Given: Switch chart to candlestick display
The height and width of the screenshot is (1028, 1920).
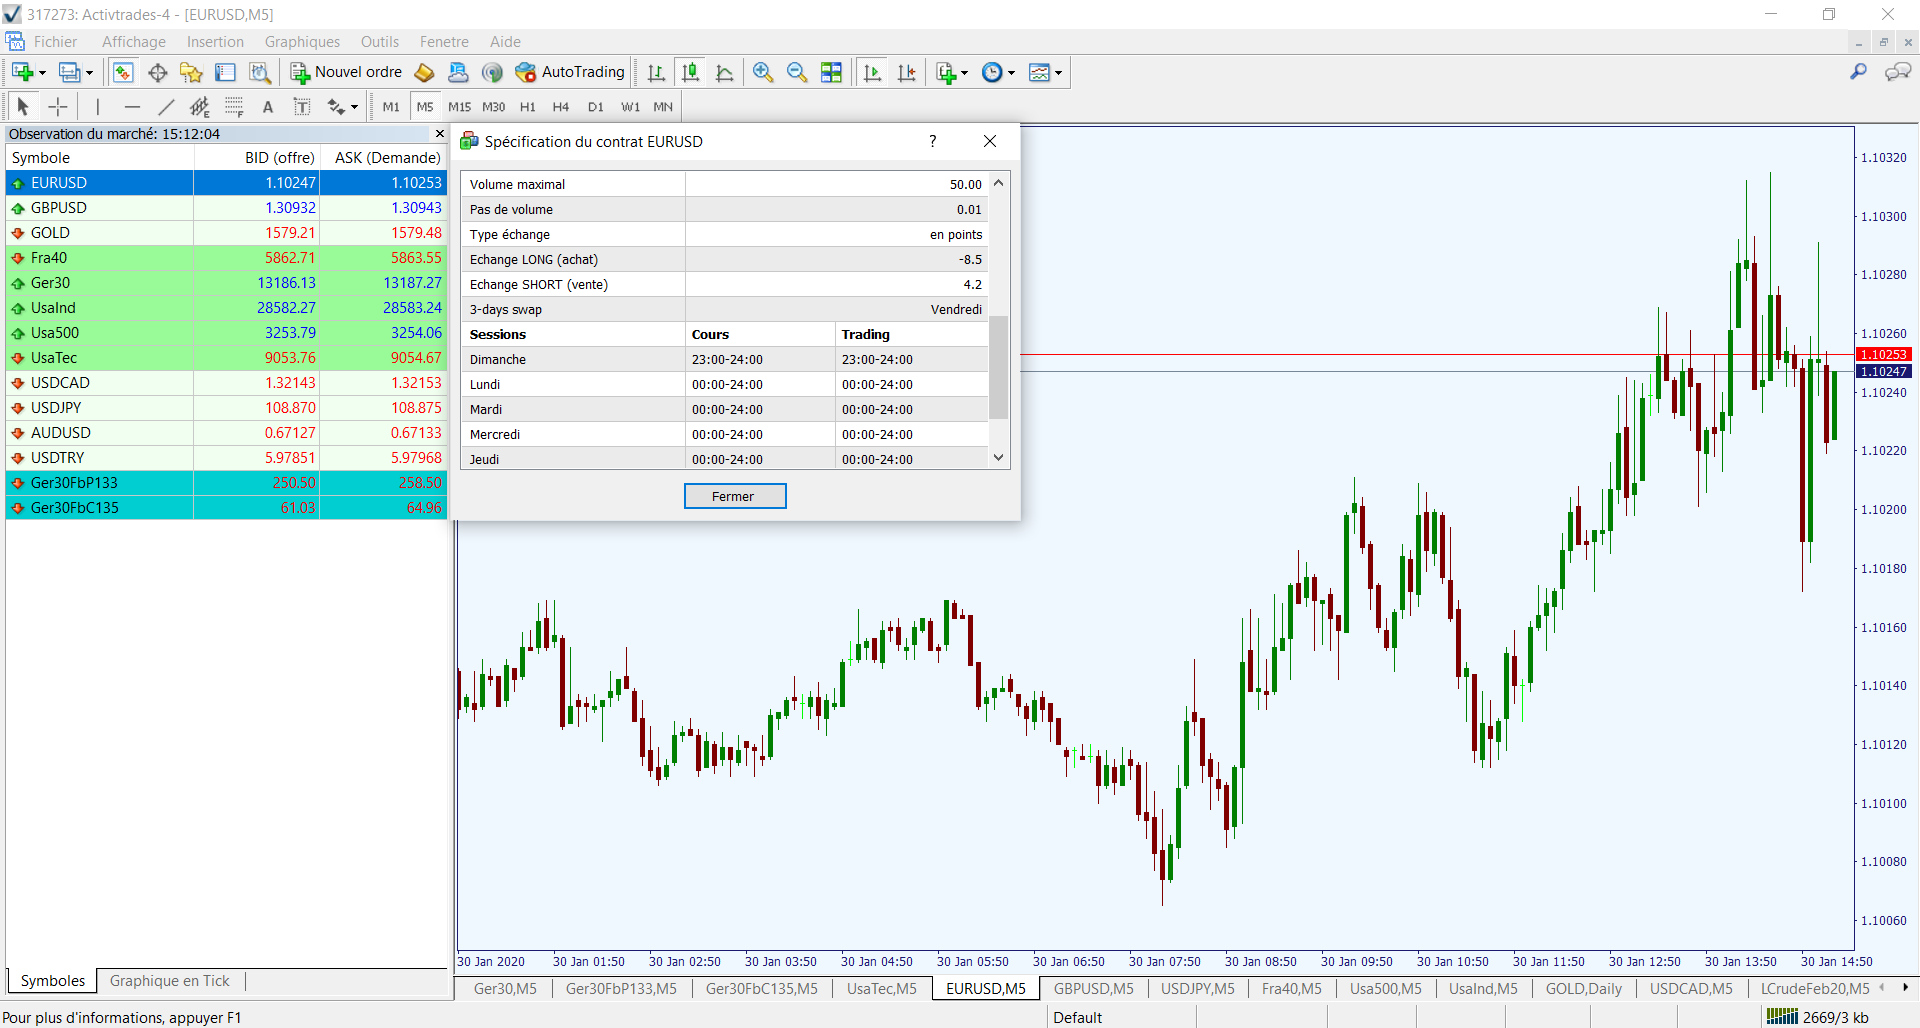Looking at the screenshot, I should point(690,72).
